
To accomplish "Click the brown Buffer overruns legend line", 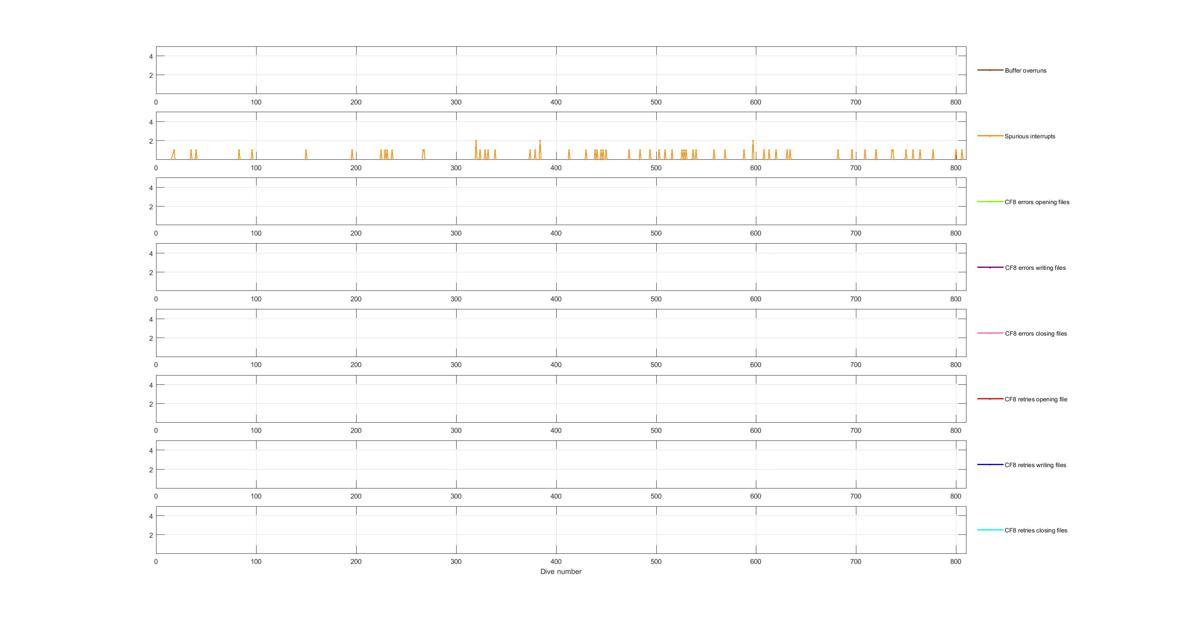I will tap(990, 70).
